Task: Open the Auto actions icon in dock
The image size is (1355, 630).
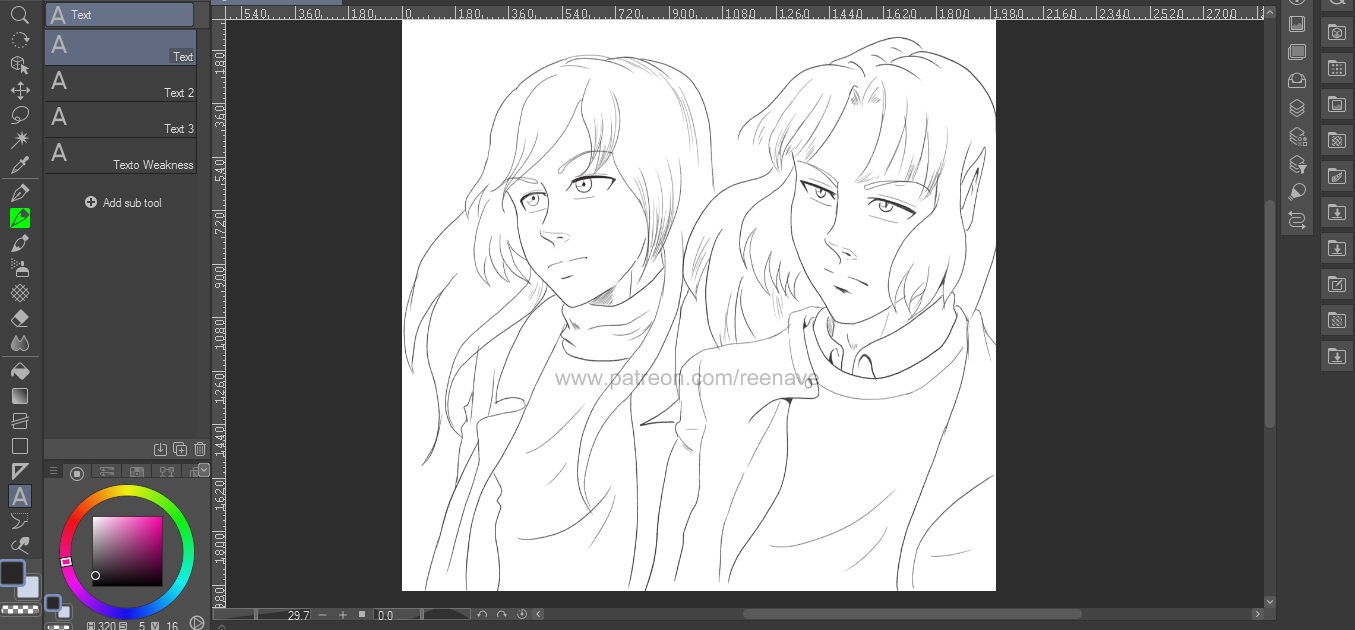Action: click(x=1297, y=220)
